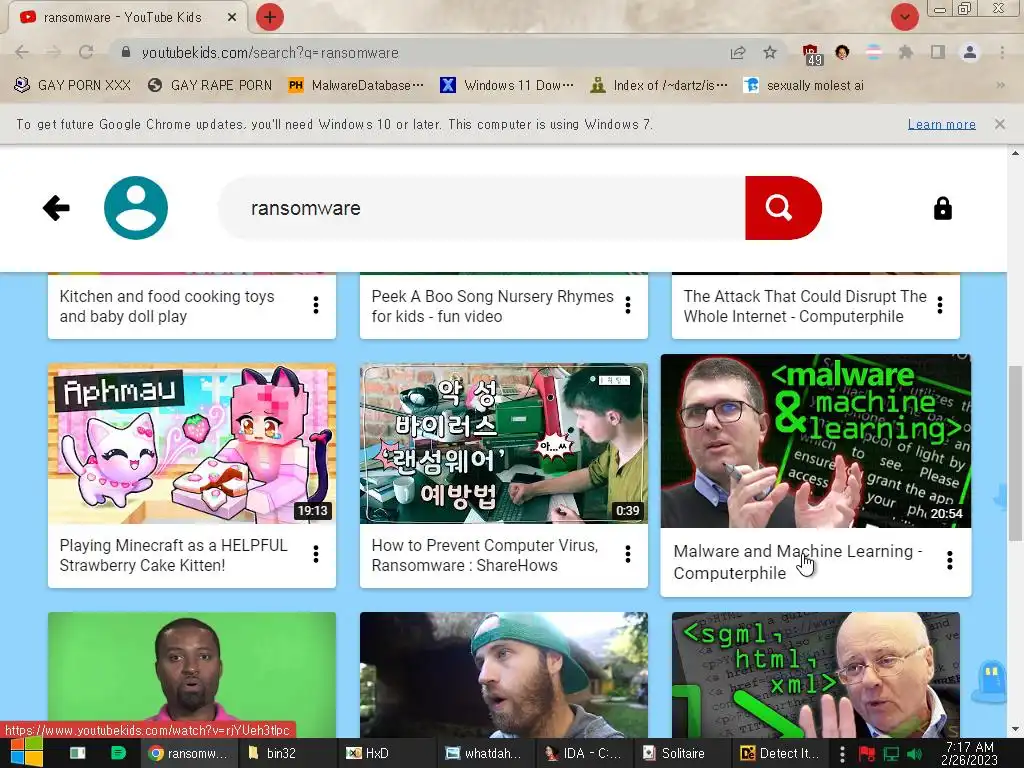Open a new tab with the plus button
Viewport: 1024px width, 768px height.
[270, 17]
